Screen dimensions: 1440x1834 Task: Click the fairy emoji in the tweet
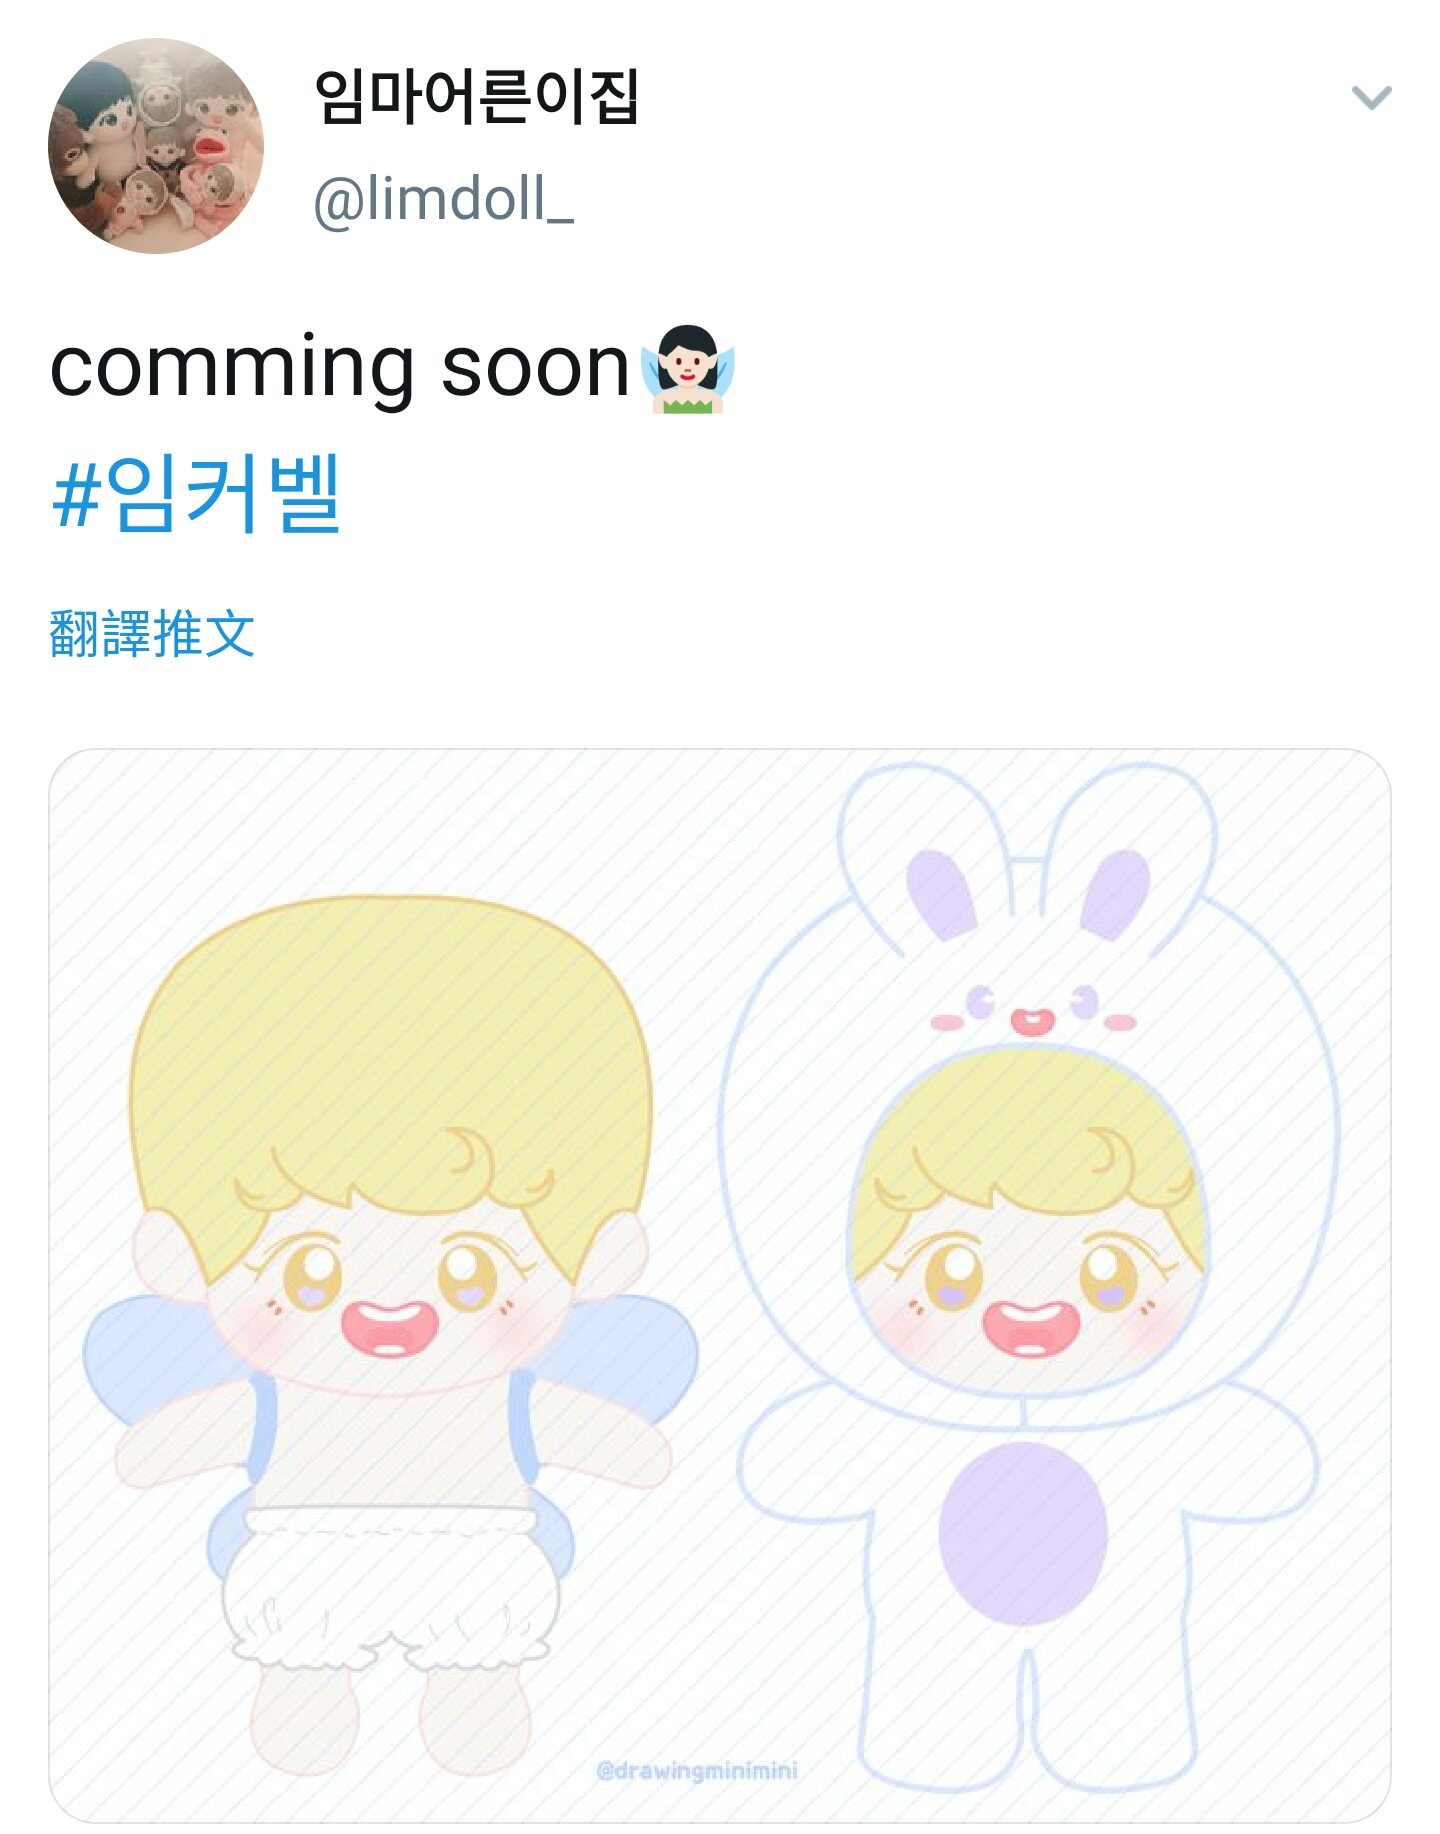point(689,370)
